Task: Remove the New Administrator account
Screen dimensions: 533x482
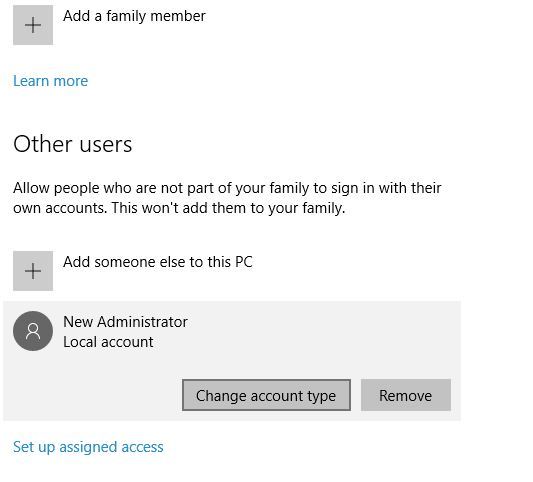Action: point(406,395)
